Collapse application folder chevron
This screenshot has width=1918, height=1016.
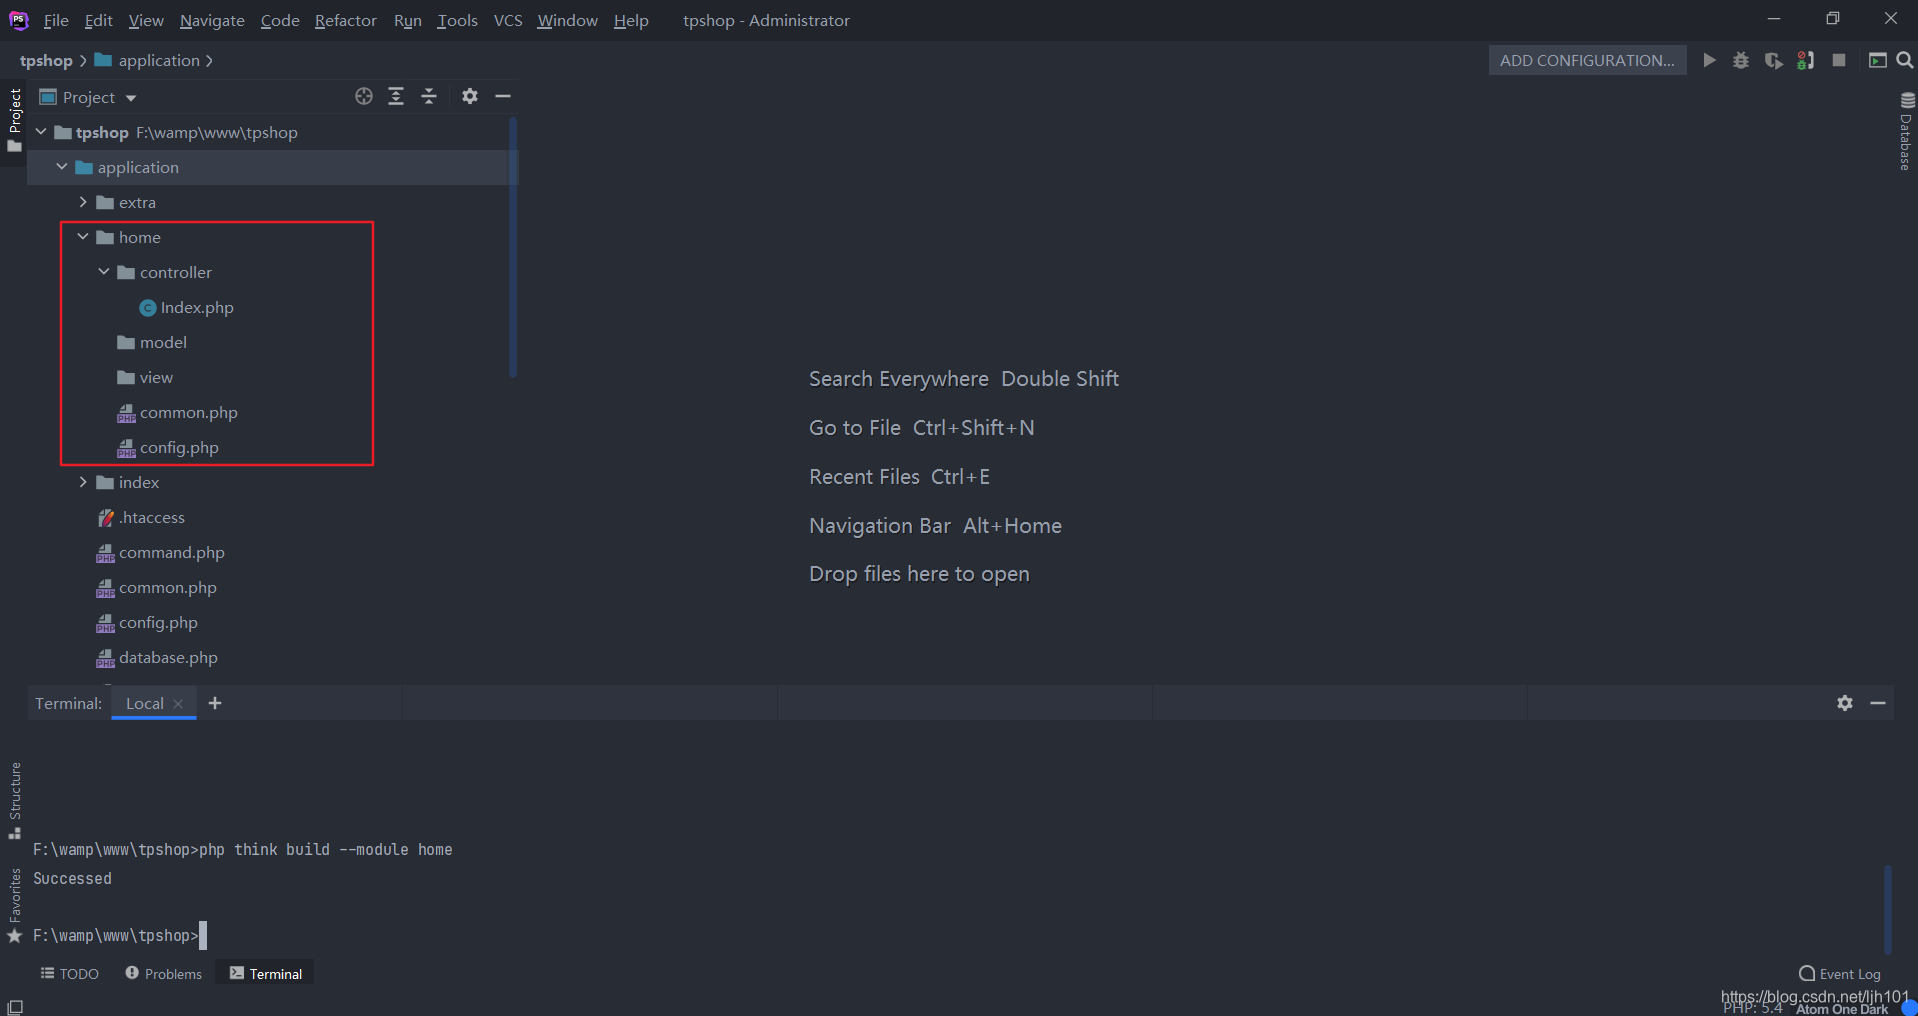coord(62,167)
